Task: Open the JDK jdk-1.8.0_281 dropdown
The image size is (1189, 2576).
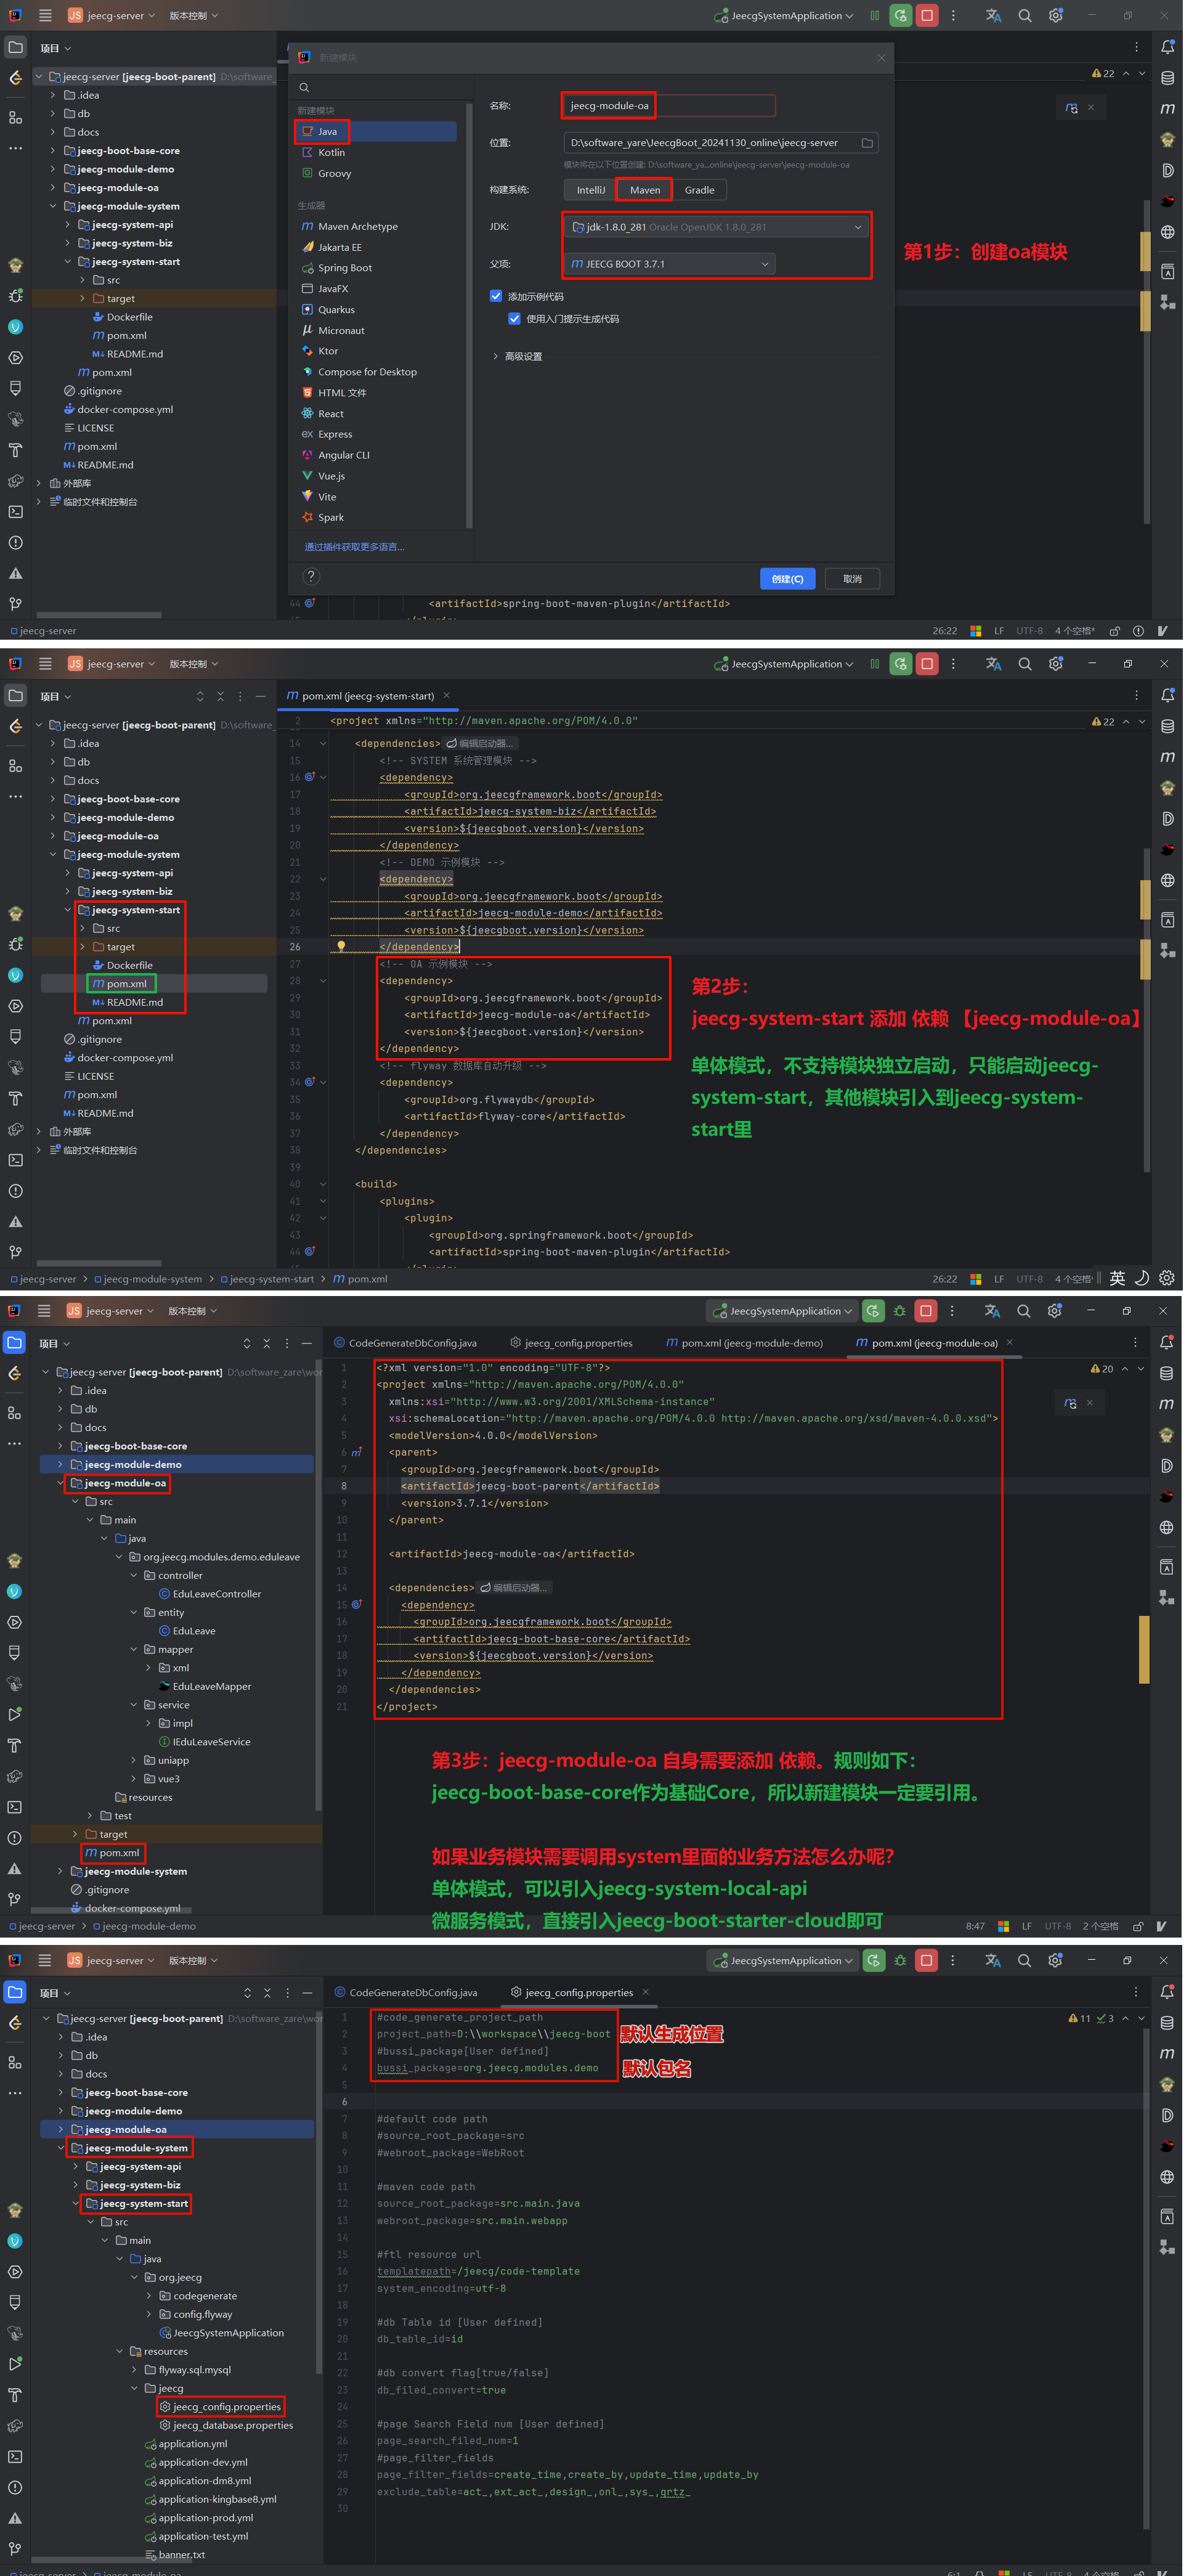Action: (x=716, y=227)
